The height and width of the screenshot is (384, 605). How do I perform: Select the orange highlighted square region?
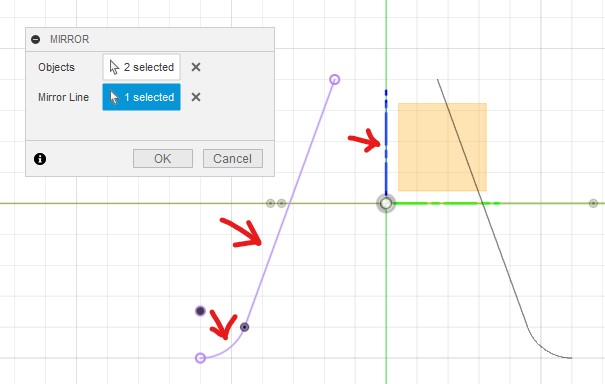coord(442,147)
